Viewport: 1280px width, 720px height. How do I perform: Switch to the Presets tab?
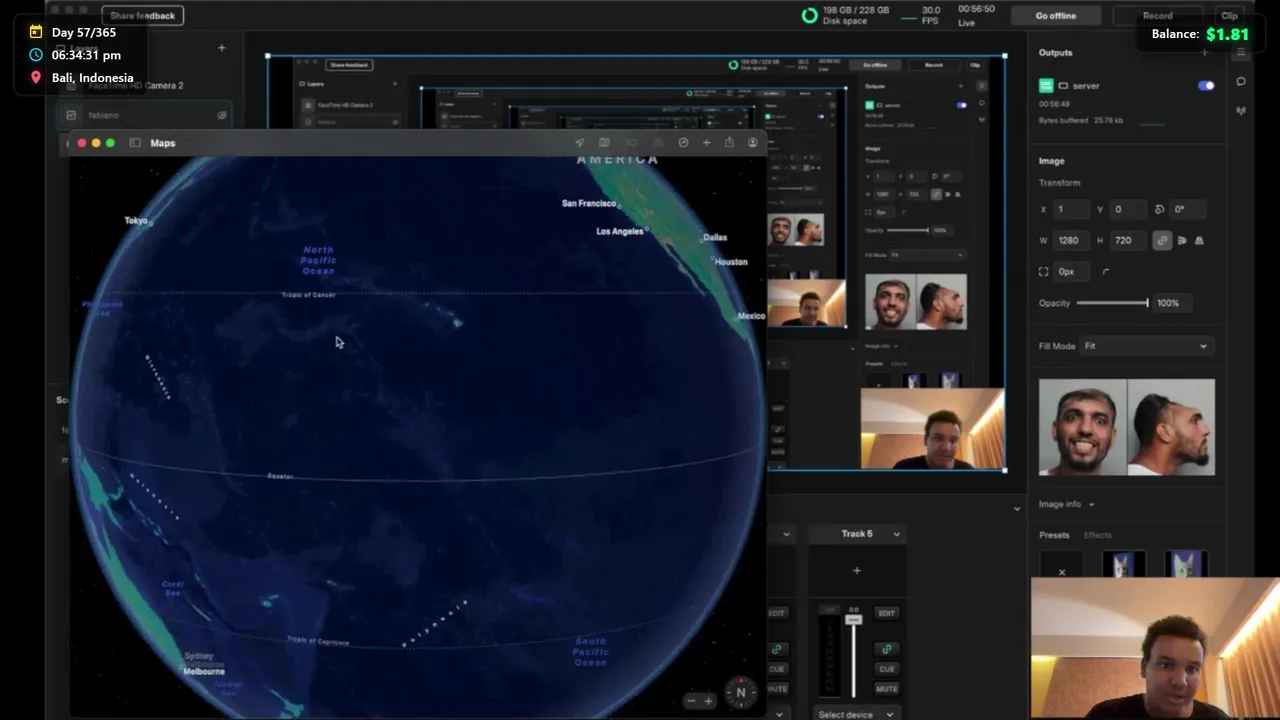tap(1054, 535)
